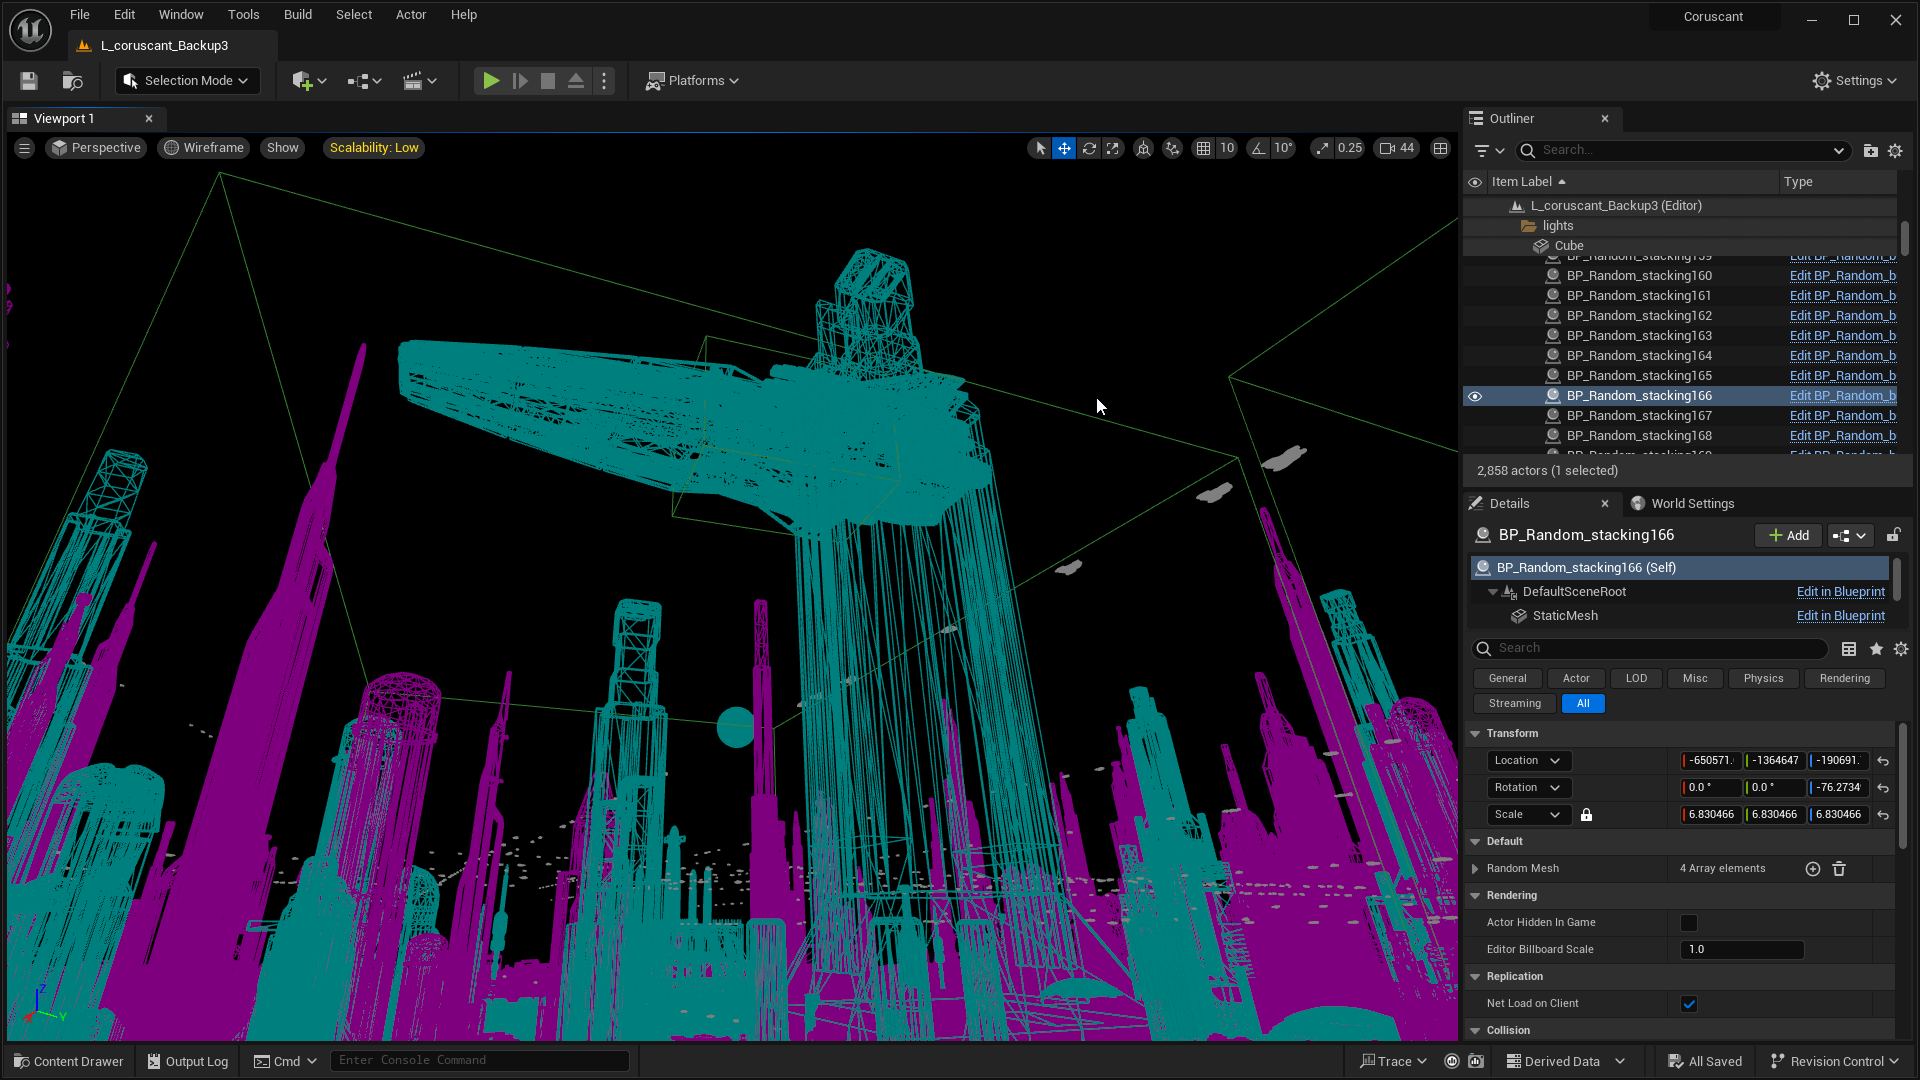This screenshot has width=1920, height=1080.
Task: Click the viewport layout maximize icon
Action: click(1440, 148)
